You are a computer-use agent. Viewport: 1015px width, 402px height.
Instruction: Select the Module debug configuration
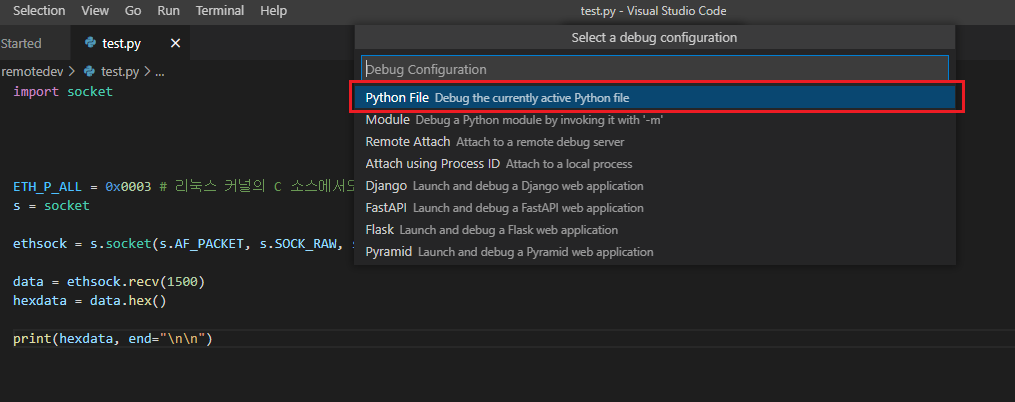point(654,120)
